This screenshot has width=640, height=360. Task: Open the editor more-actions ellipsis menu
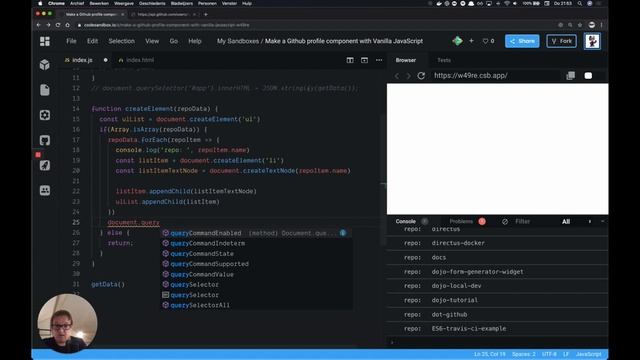pos(379,60)
